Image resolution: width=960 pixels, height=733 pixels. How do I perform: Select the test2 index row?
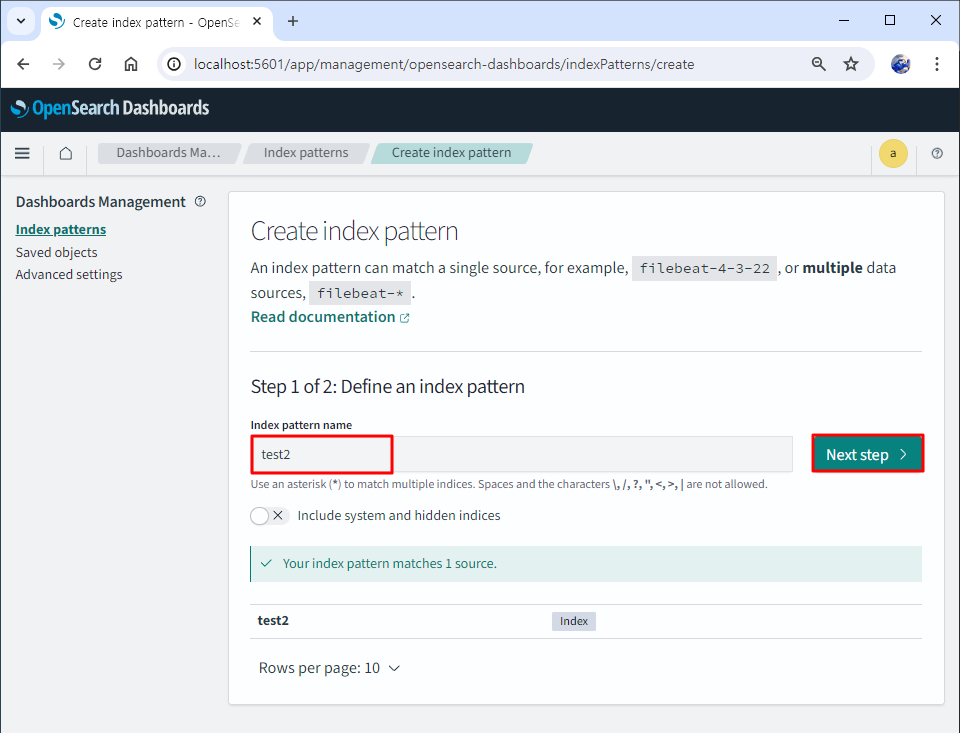tap(586, 621)
